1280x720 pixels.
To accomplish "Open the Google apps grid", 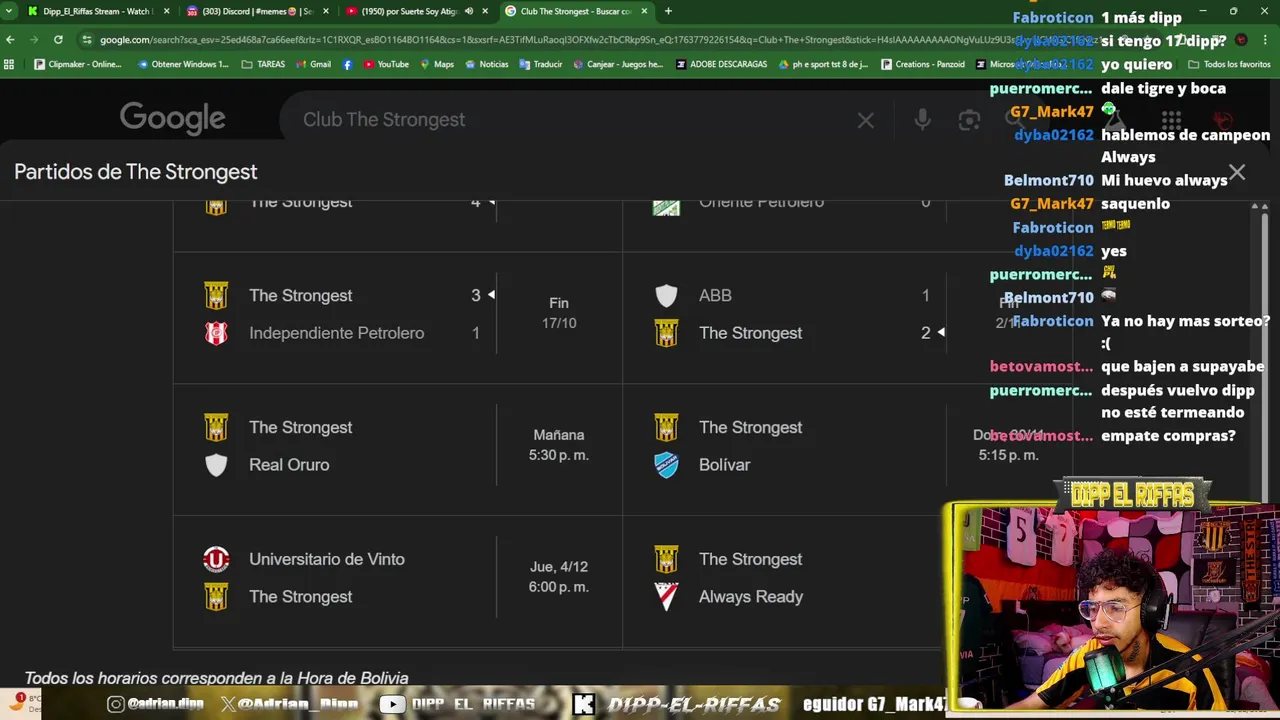I will [1171, 120].
